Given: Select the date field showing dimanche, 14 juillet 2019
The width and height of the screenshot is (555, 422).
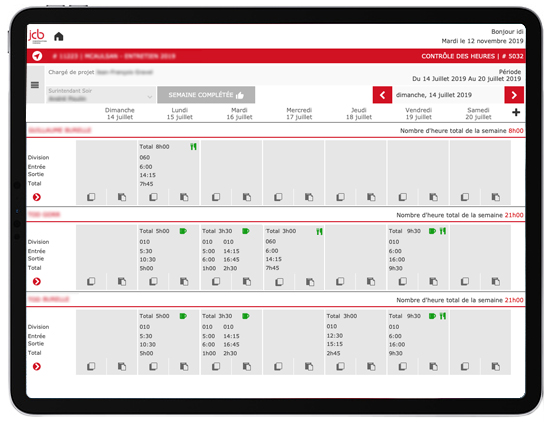Looking at the screenshot, I should tap(448, 95).
